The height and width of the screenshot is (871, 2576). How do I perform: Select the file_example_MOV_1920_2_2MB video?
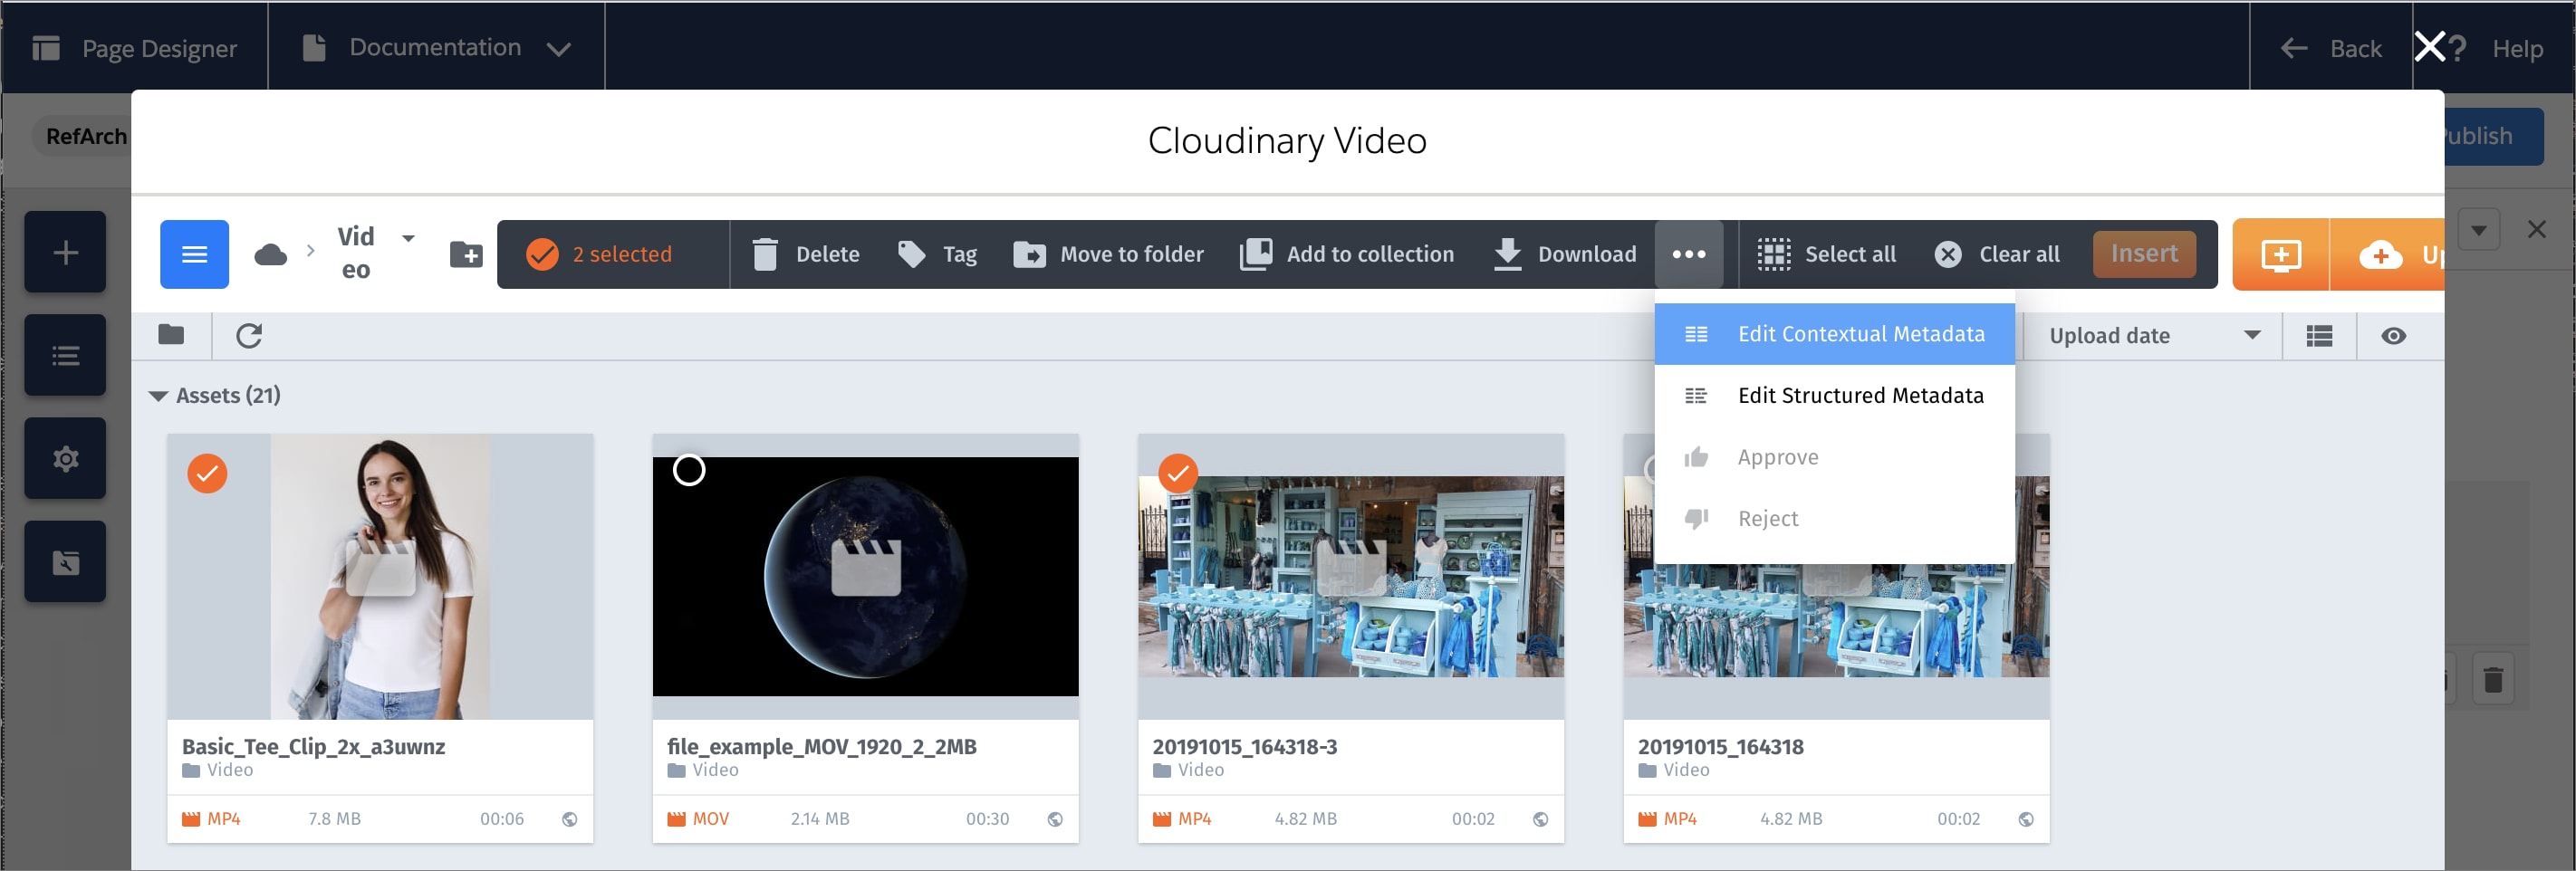coord(688,469)
